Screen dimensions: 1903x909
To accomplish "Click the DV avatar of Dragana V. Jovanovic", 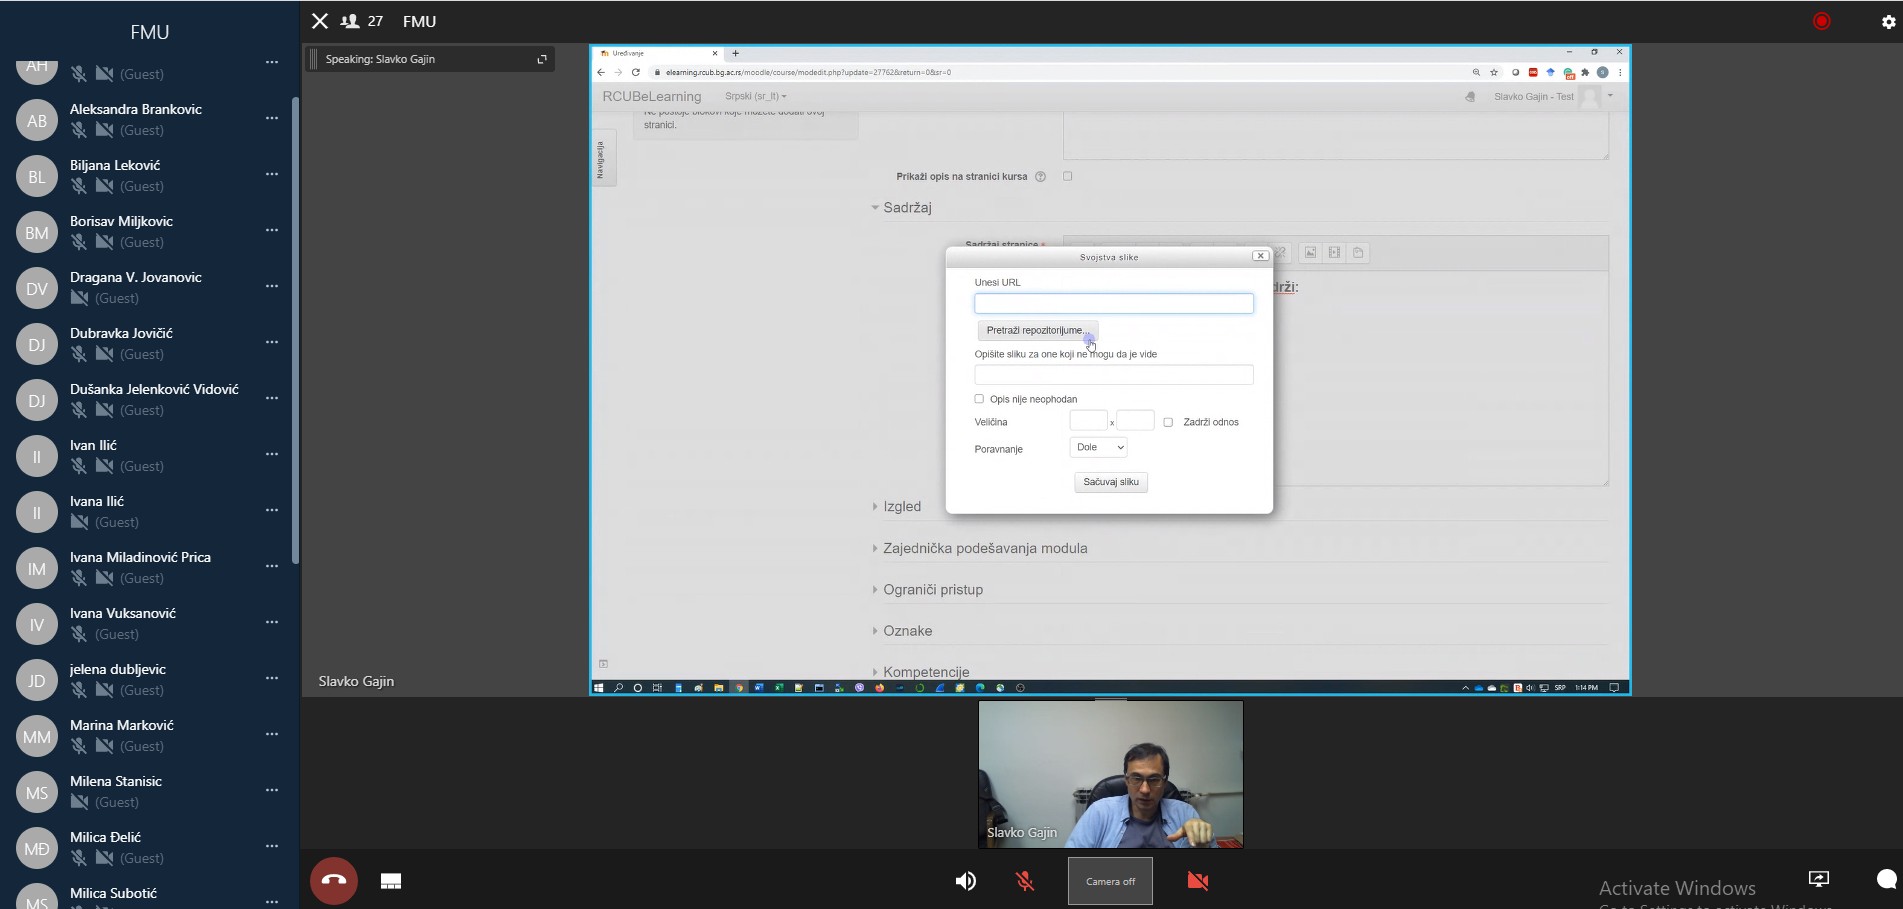I will pyautogui.click(x=37, y=289).
